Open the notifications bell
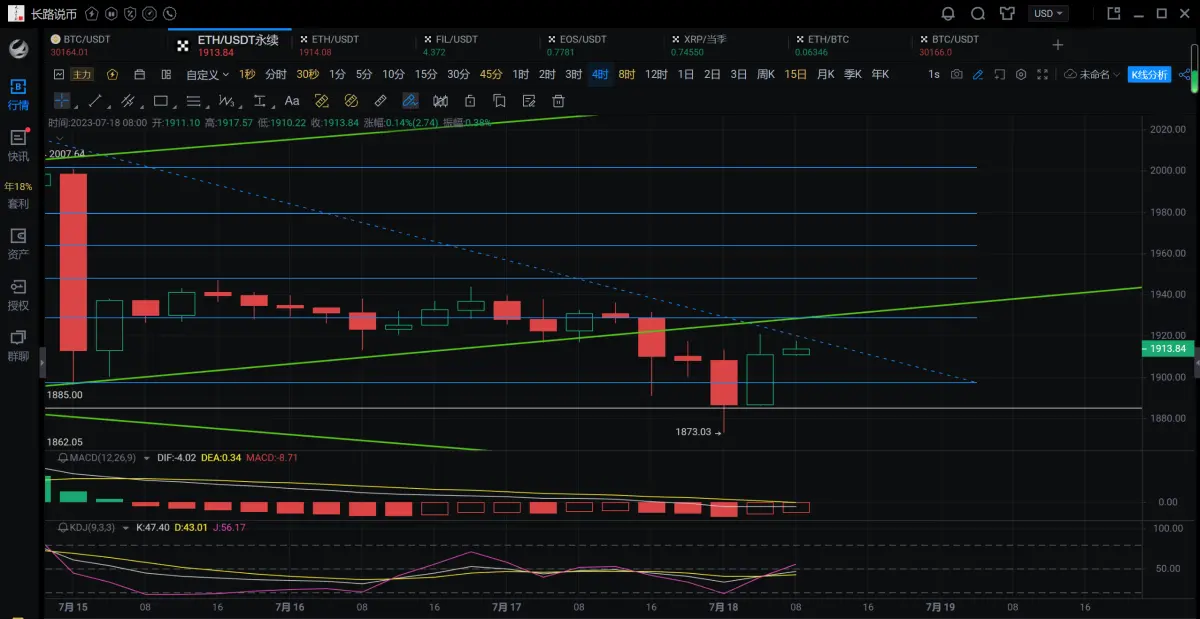Viewport: 1200px width, 619px height. [x=948, y=14]
